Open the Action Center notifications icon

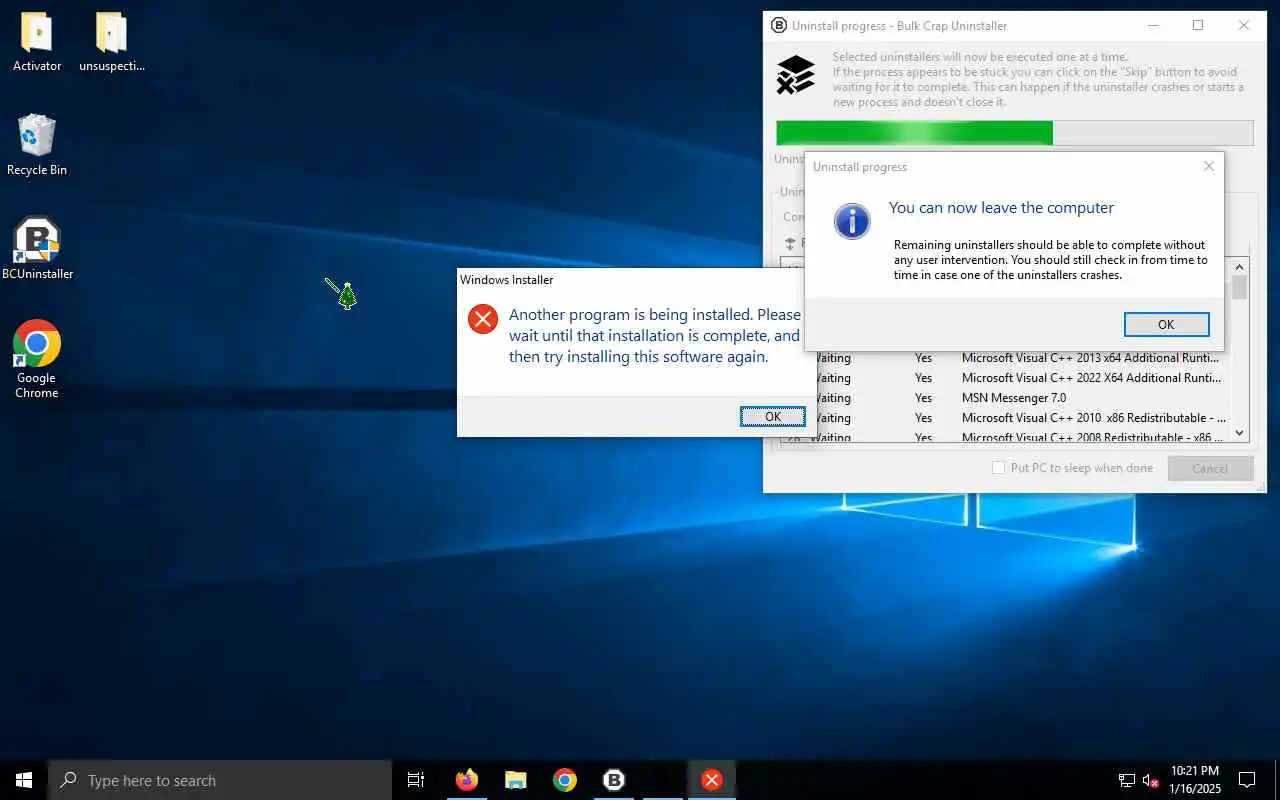pos(1247,780)
